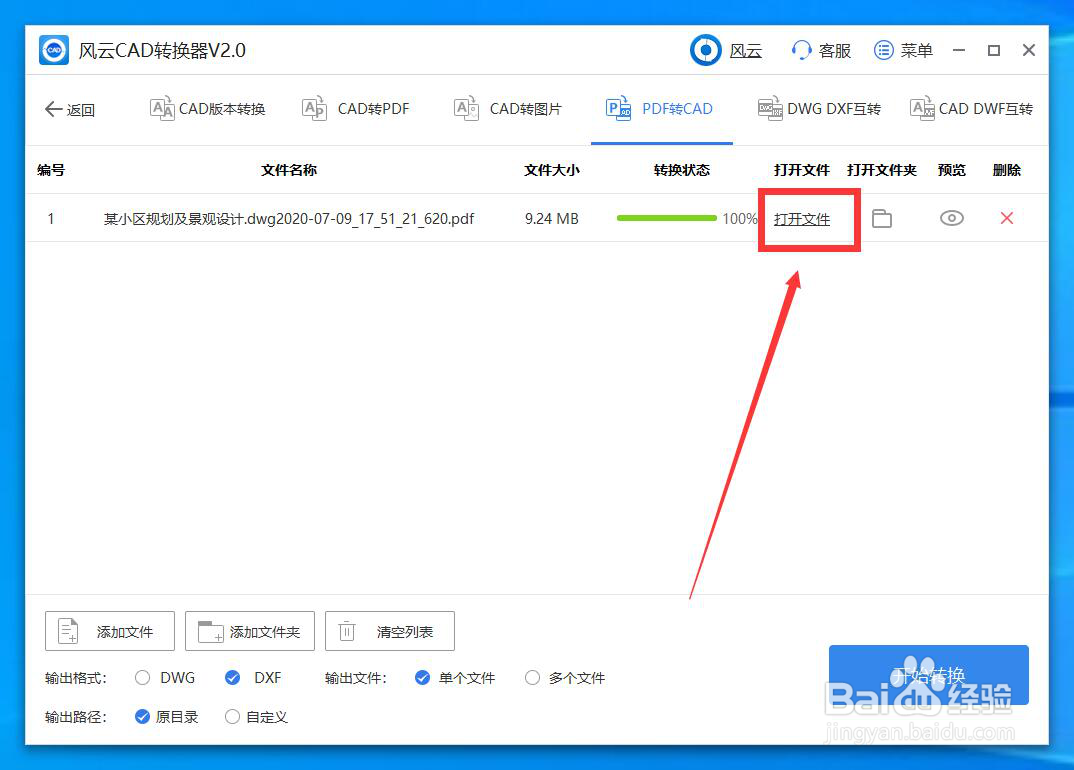The image size is (1074, 770).
Task: Switch to the CAD转PDF tab
Action: coord(356,109)
